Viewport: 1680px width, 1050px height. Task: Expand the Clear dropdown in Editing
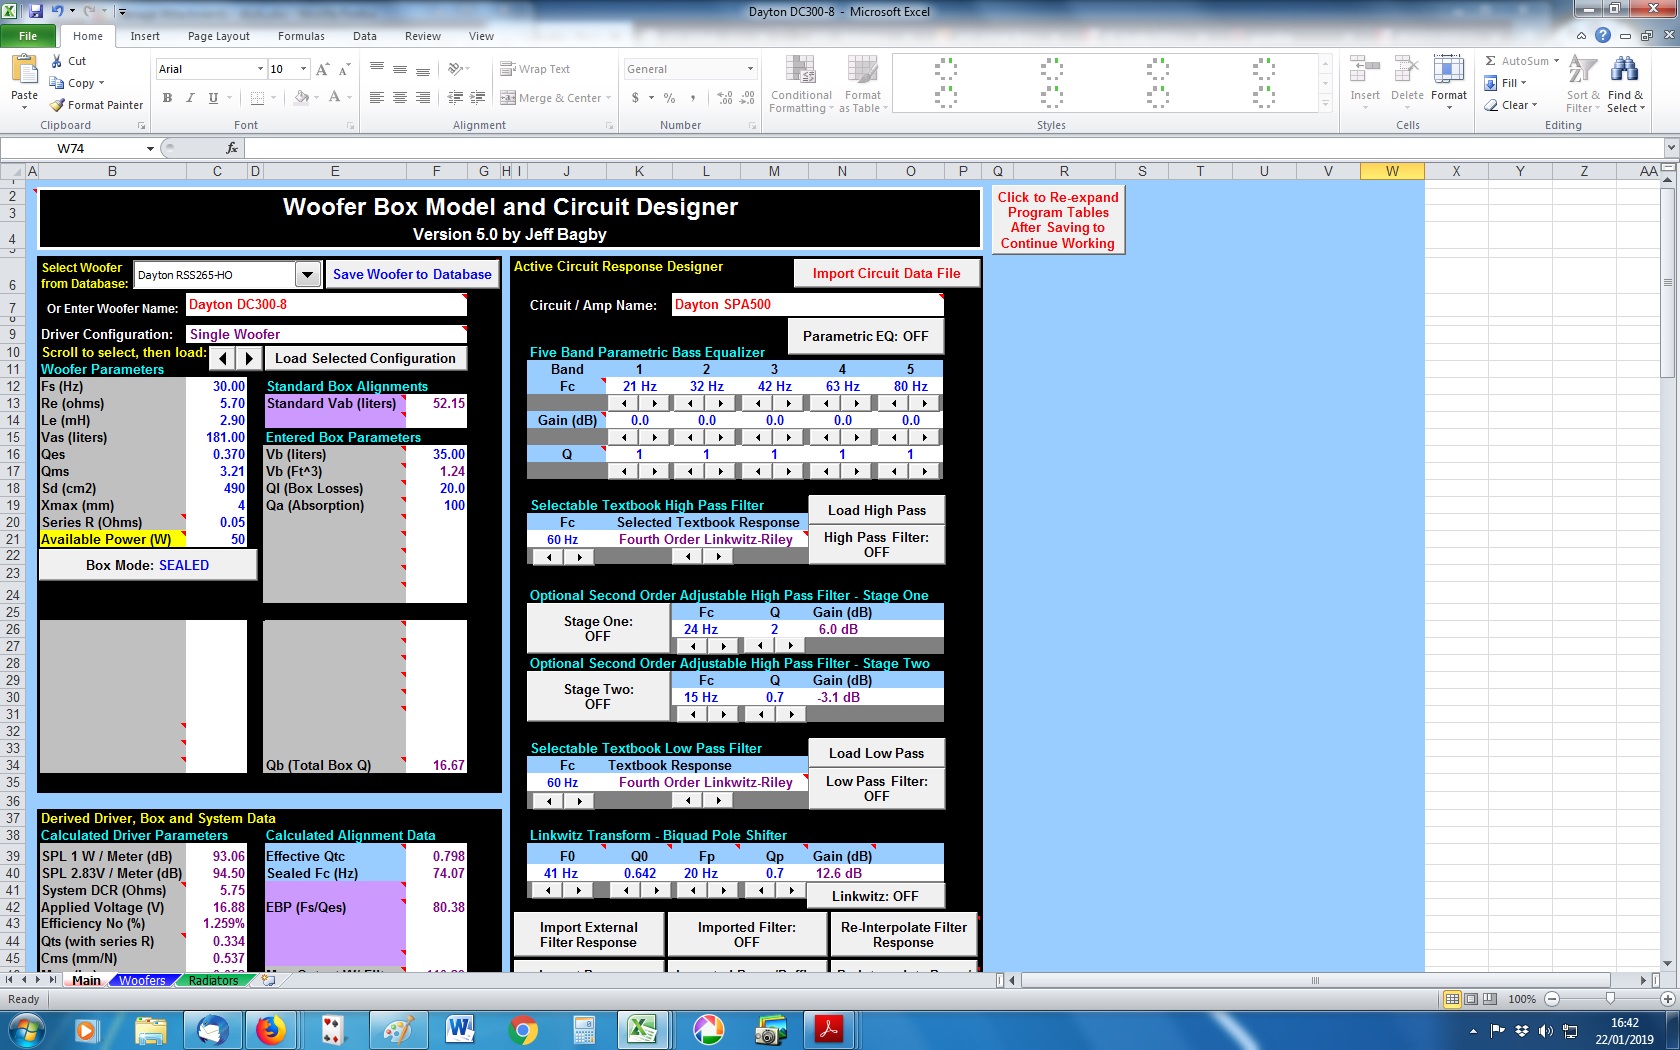click(1534, 105)
